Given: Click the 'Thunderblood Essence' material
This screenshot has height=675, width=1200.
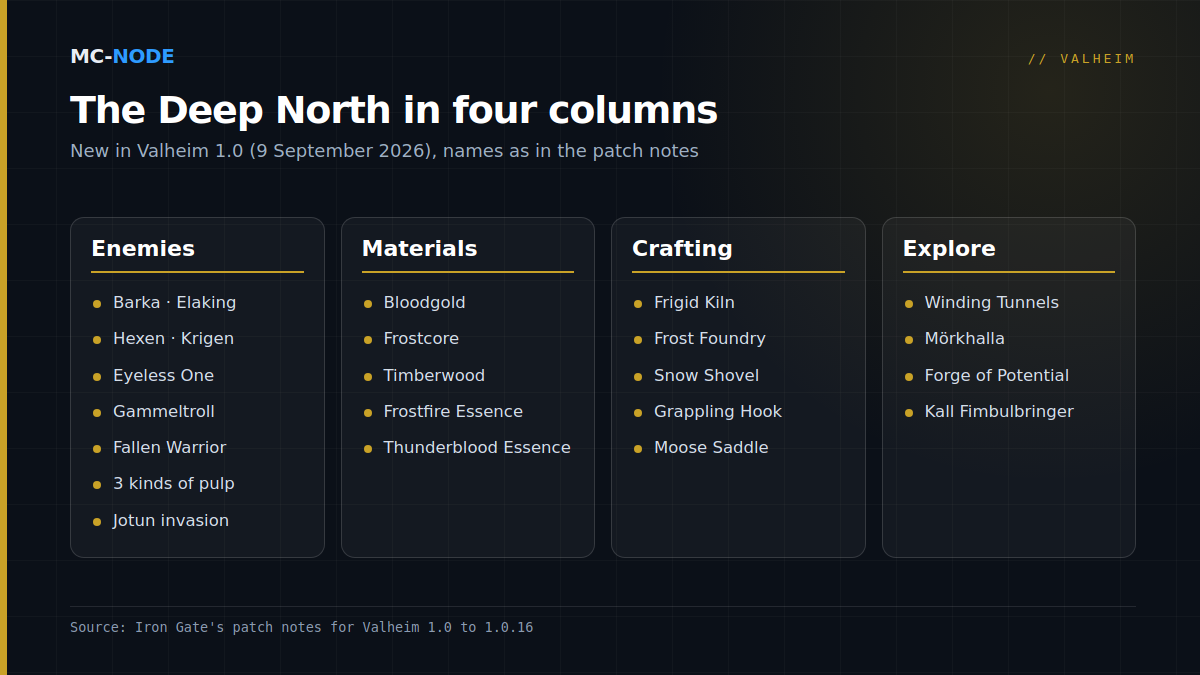Looking at the screenshot, I should pos(477,447).
